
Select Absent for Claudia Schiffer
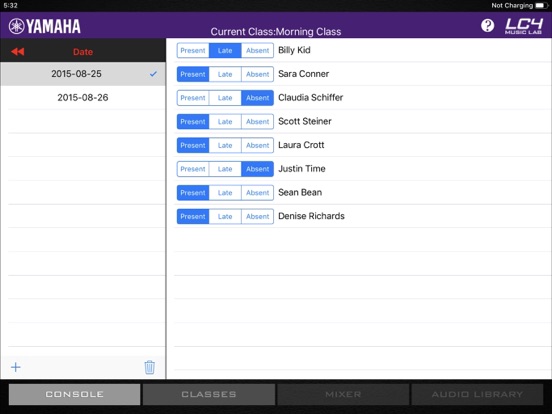pyautogui.click(x=257, y=98)
